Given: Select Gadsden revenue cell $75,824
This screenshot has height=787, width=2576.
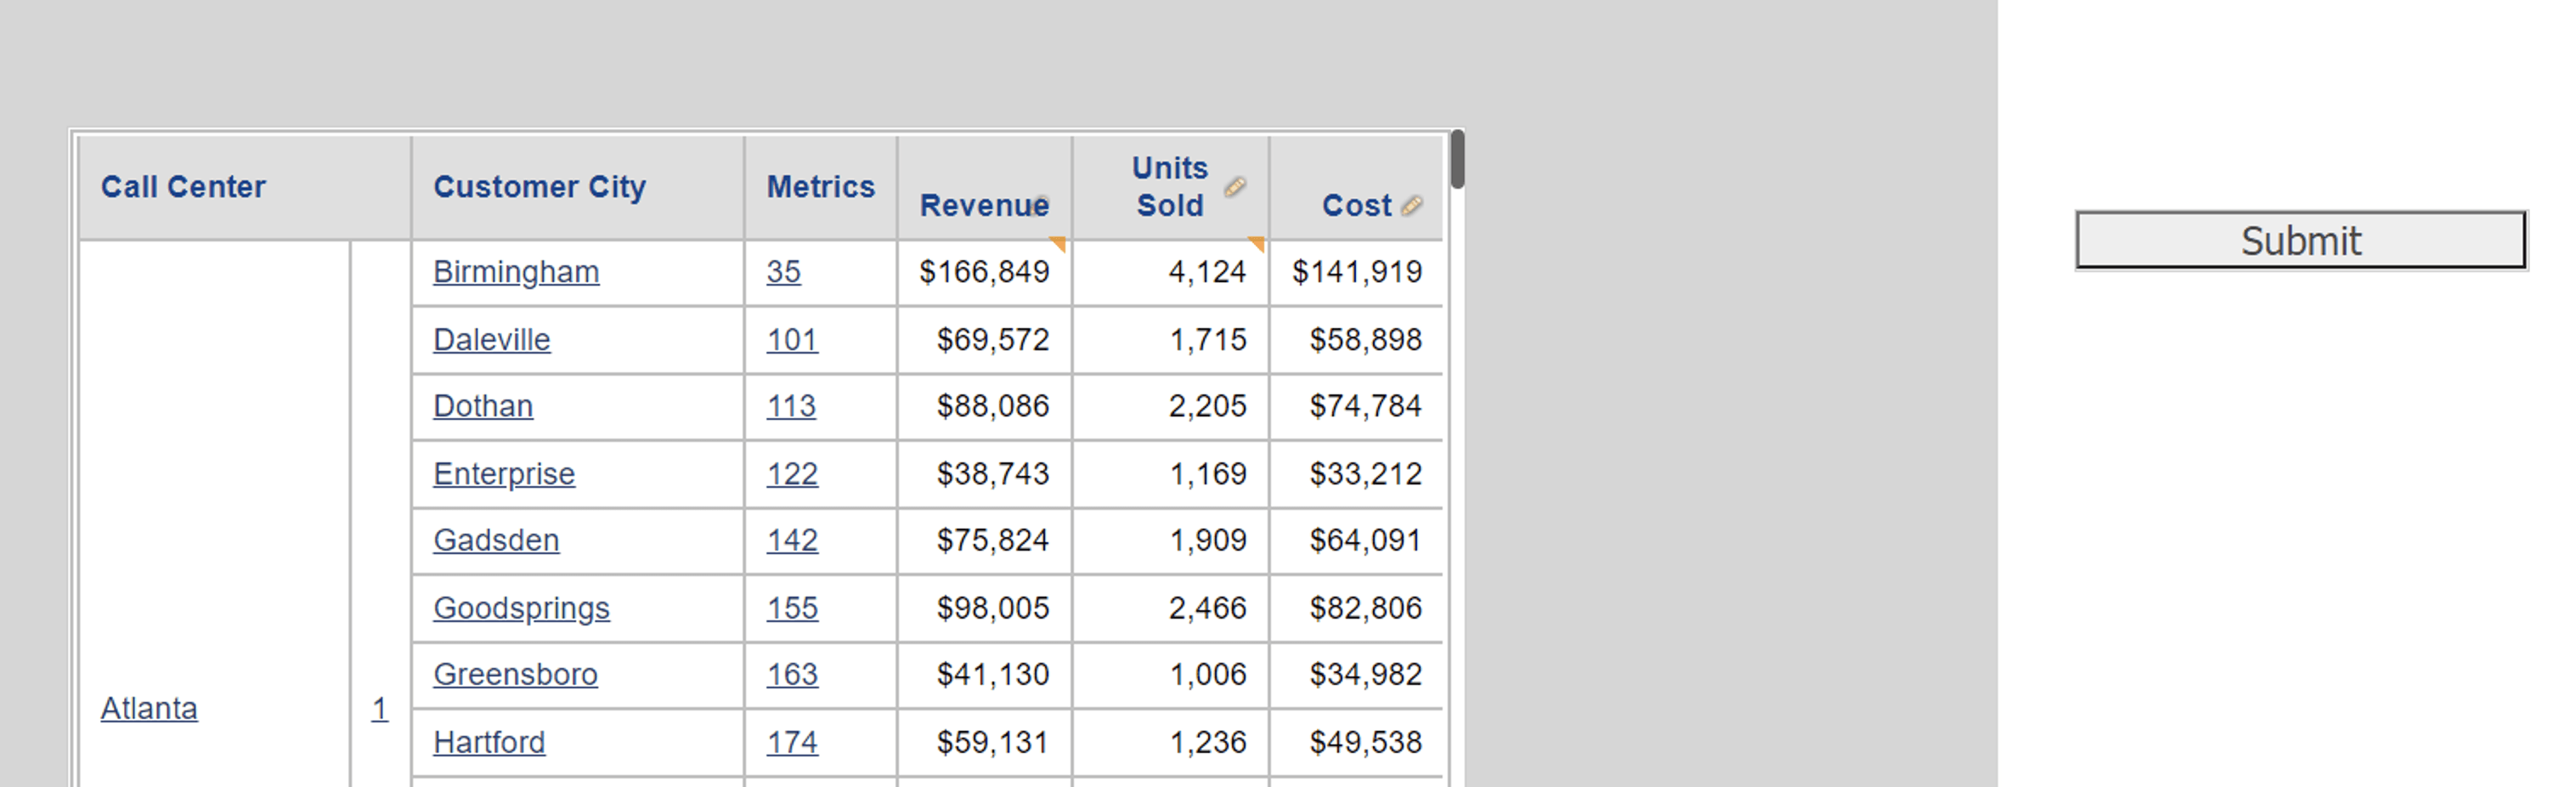Looking at the screenshot, I should pyautogui.click(x=985, y=540).
